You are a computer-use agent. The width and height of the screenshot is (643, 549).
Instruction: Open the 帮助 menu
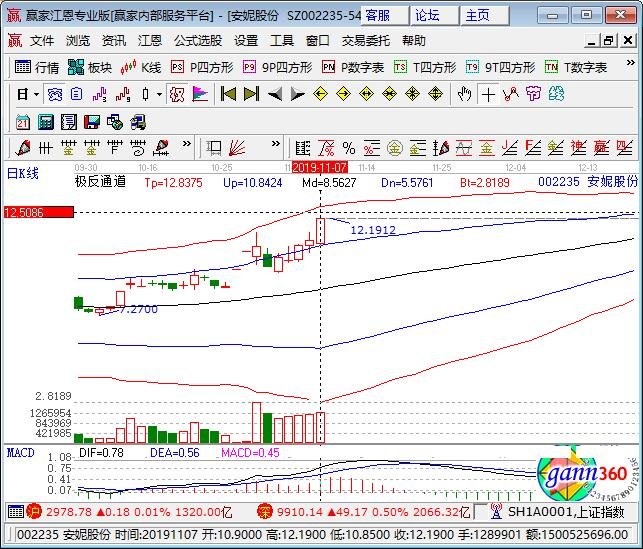[413, 41]
